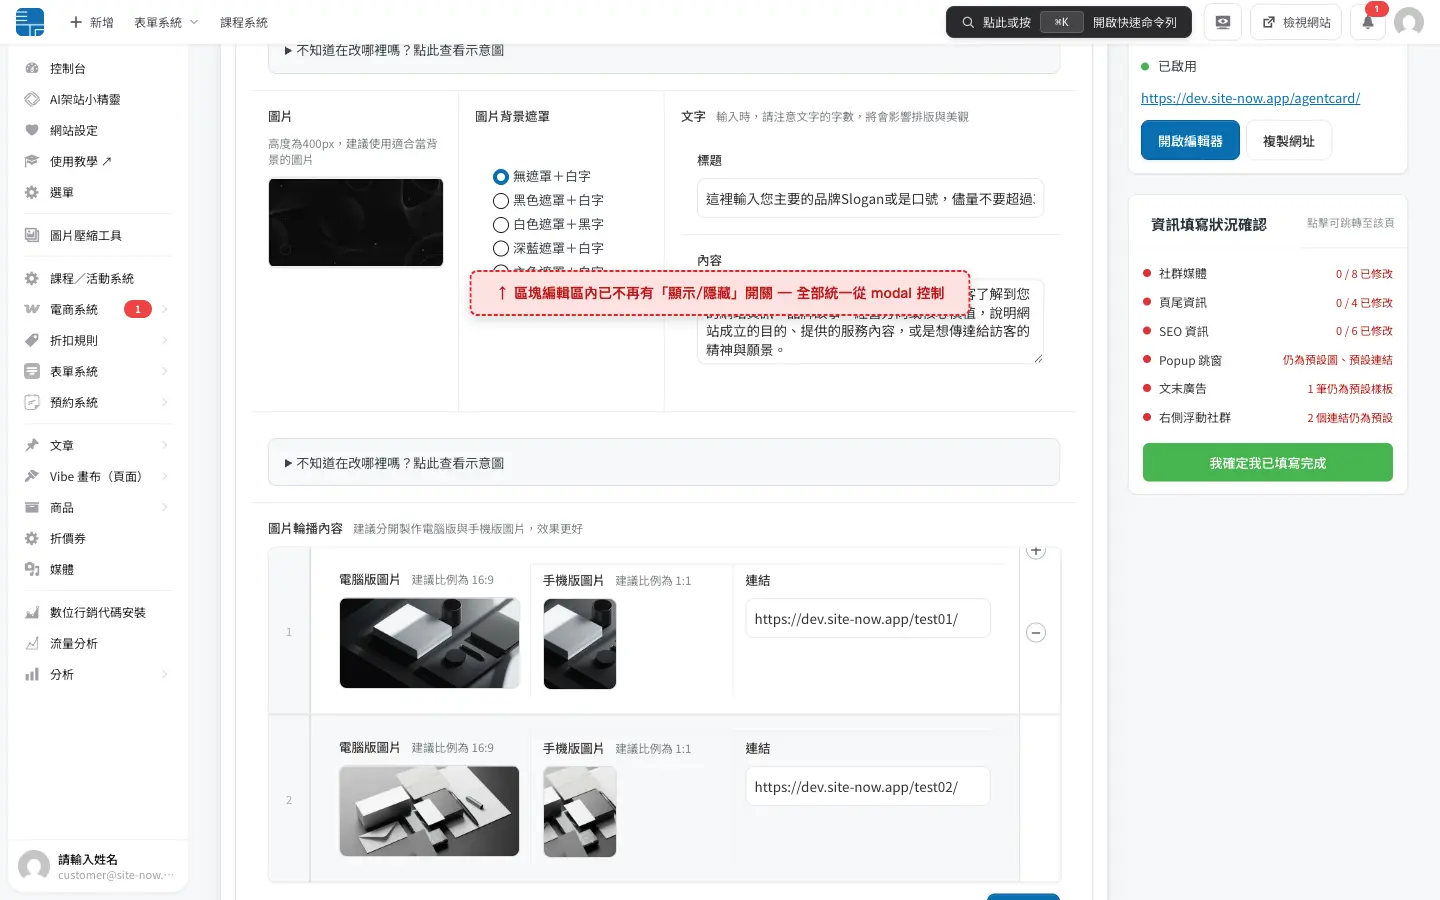Click 檢視網站 button
This screenshot has height=900, width=1440.
click(1297, 22)
